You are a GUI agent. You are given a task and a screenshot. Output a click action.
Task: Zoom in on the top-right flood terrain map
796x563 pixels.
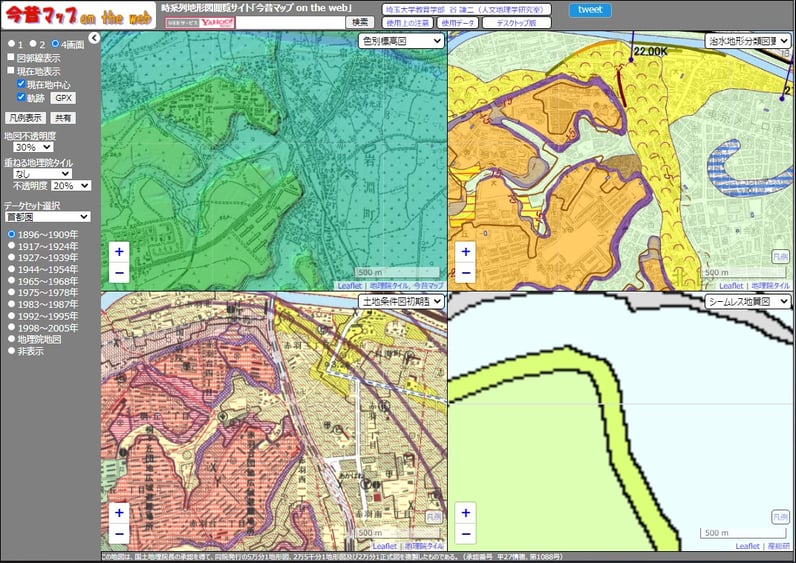[x=466, y=251]
